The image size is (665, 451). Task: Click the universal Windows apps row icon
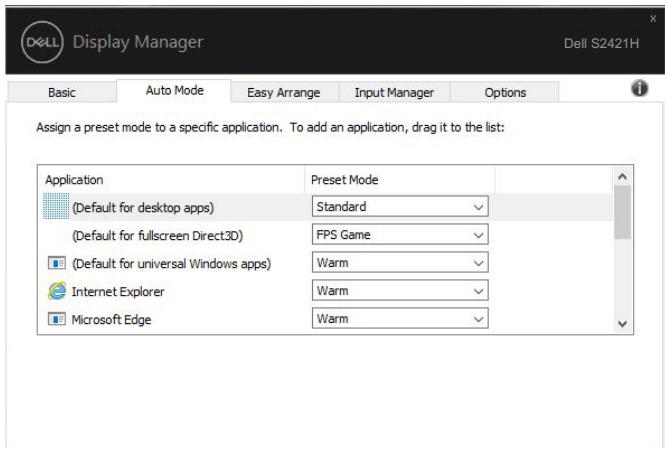56,263
